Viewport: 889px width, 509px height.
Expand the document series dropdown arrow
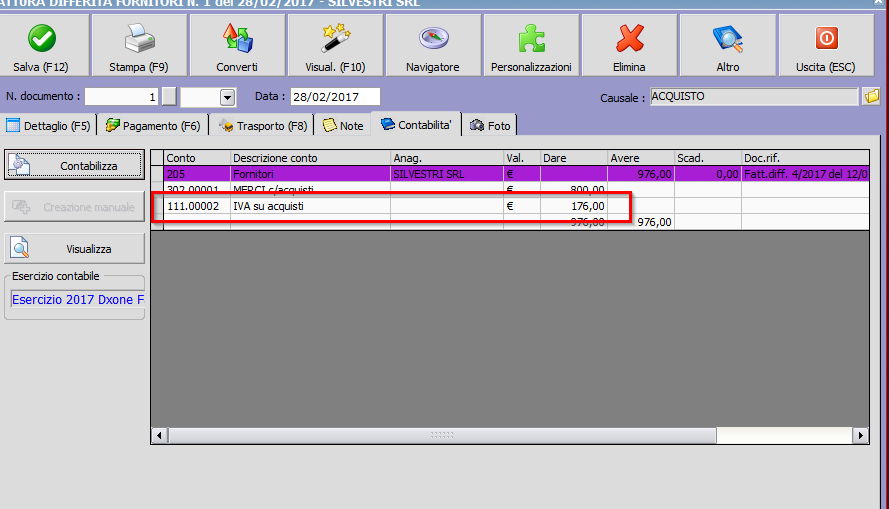coord(227,97)
